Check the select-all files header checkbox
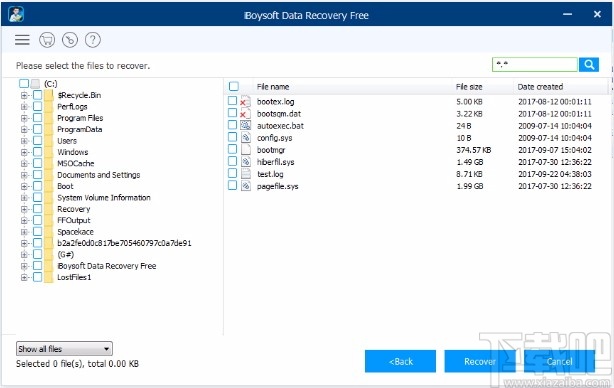The image size is (614, 388). [x=234, y=86]
